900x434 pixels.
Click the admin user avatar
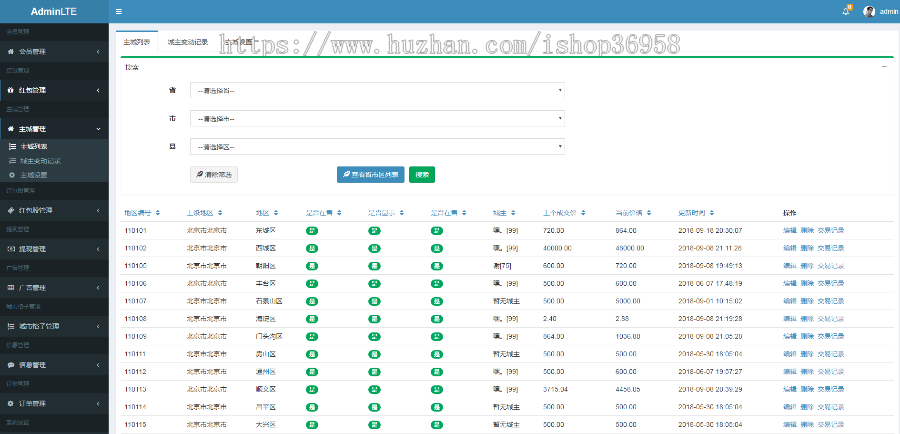[869, 11]
